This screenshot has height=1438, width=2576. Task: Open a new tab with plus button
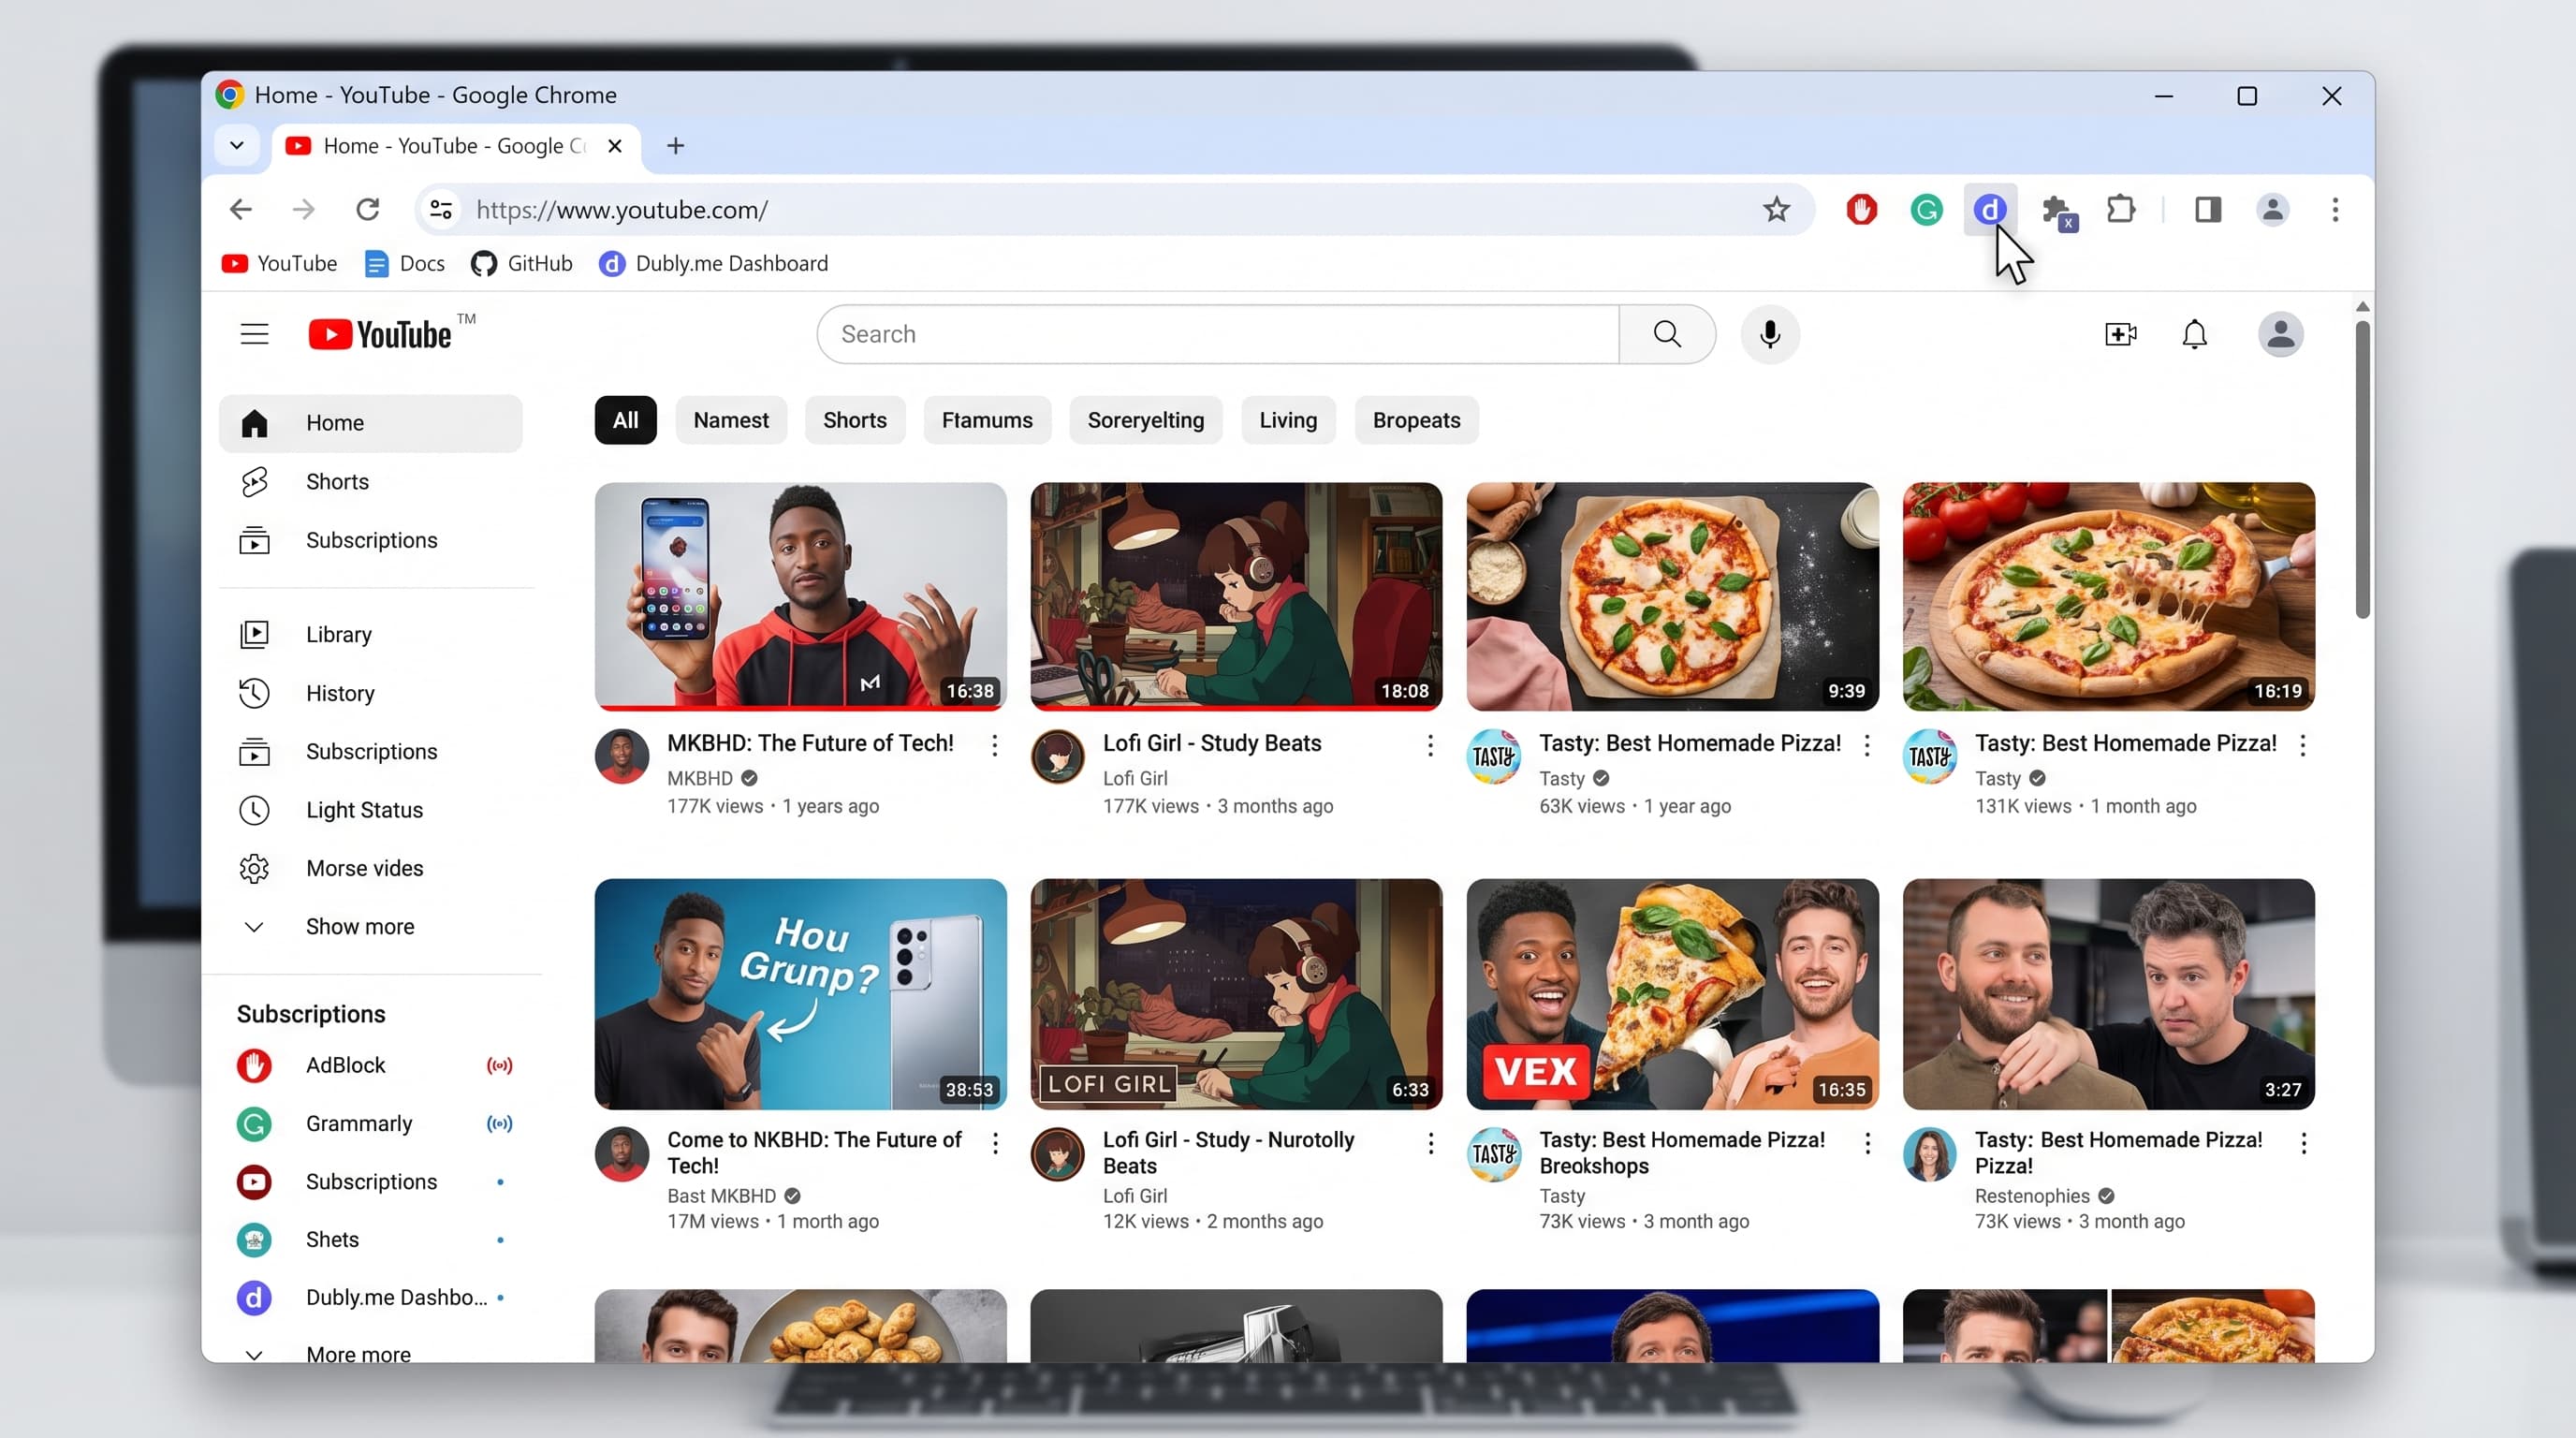coord(675,146)
